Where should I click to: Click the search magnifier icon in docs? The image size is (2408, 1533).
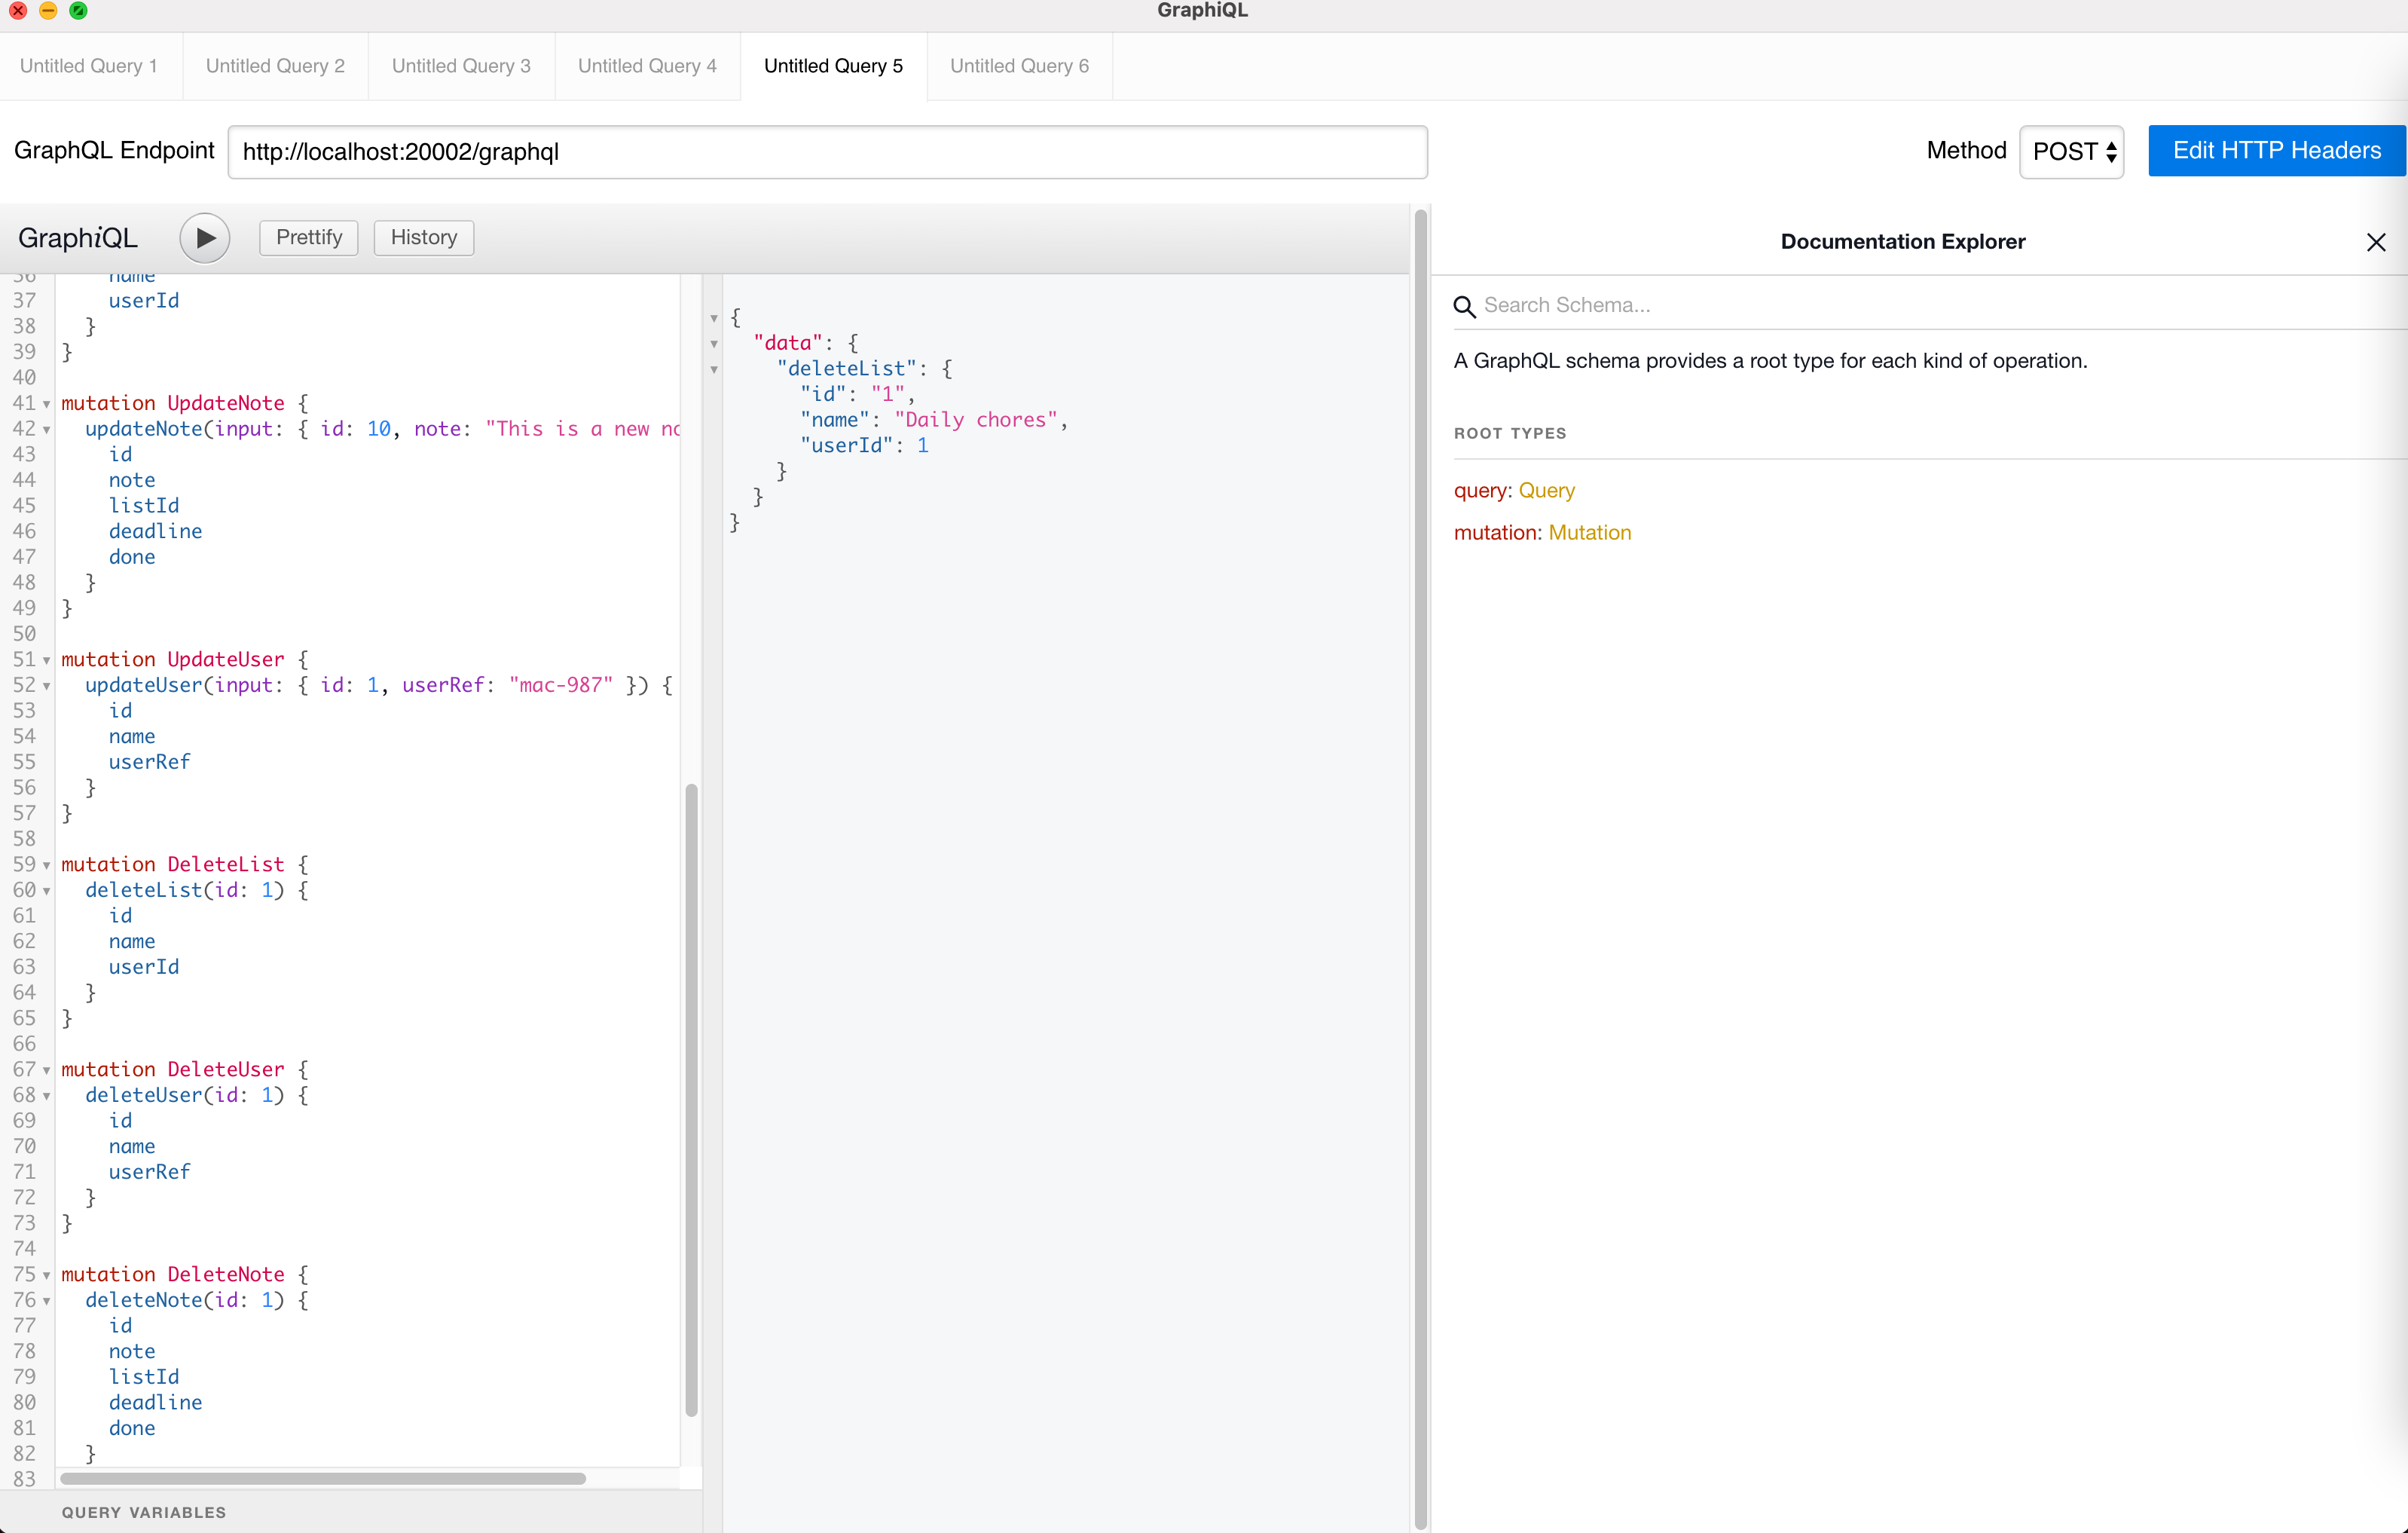1464,306
